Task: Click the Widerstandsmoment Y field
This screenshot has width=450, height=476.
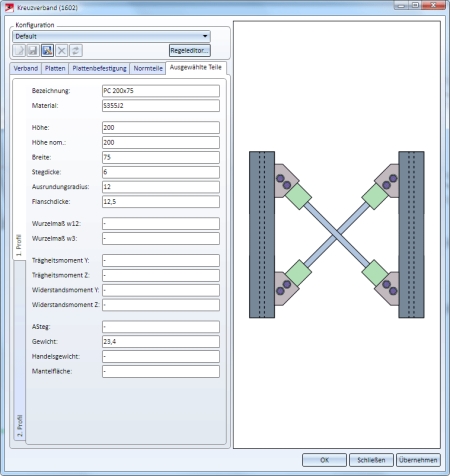Action: (161, 290)
